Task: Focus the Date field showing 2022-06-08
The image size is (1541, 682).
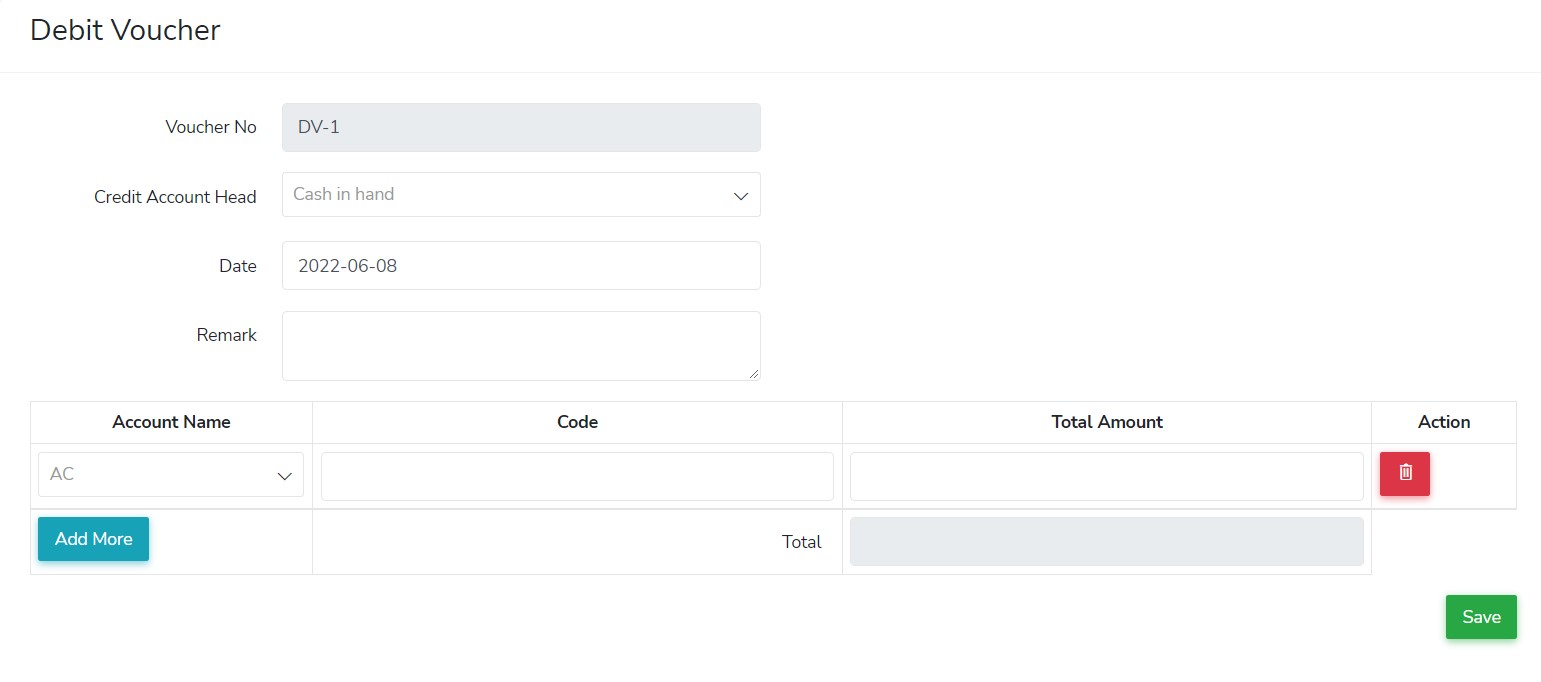Action: click(x=521, y=266)
